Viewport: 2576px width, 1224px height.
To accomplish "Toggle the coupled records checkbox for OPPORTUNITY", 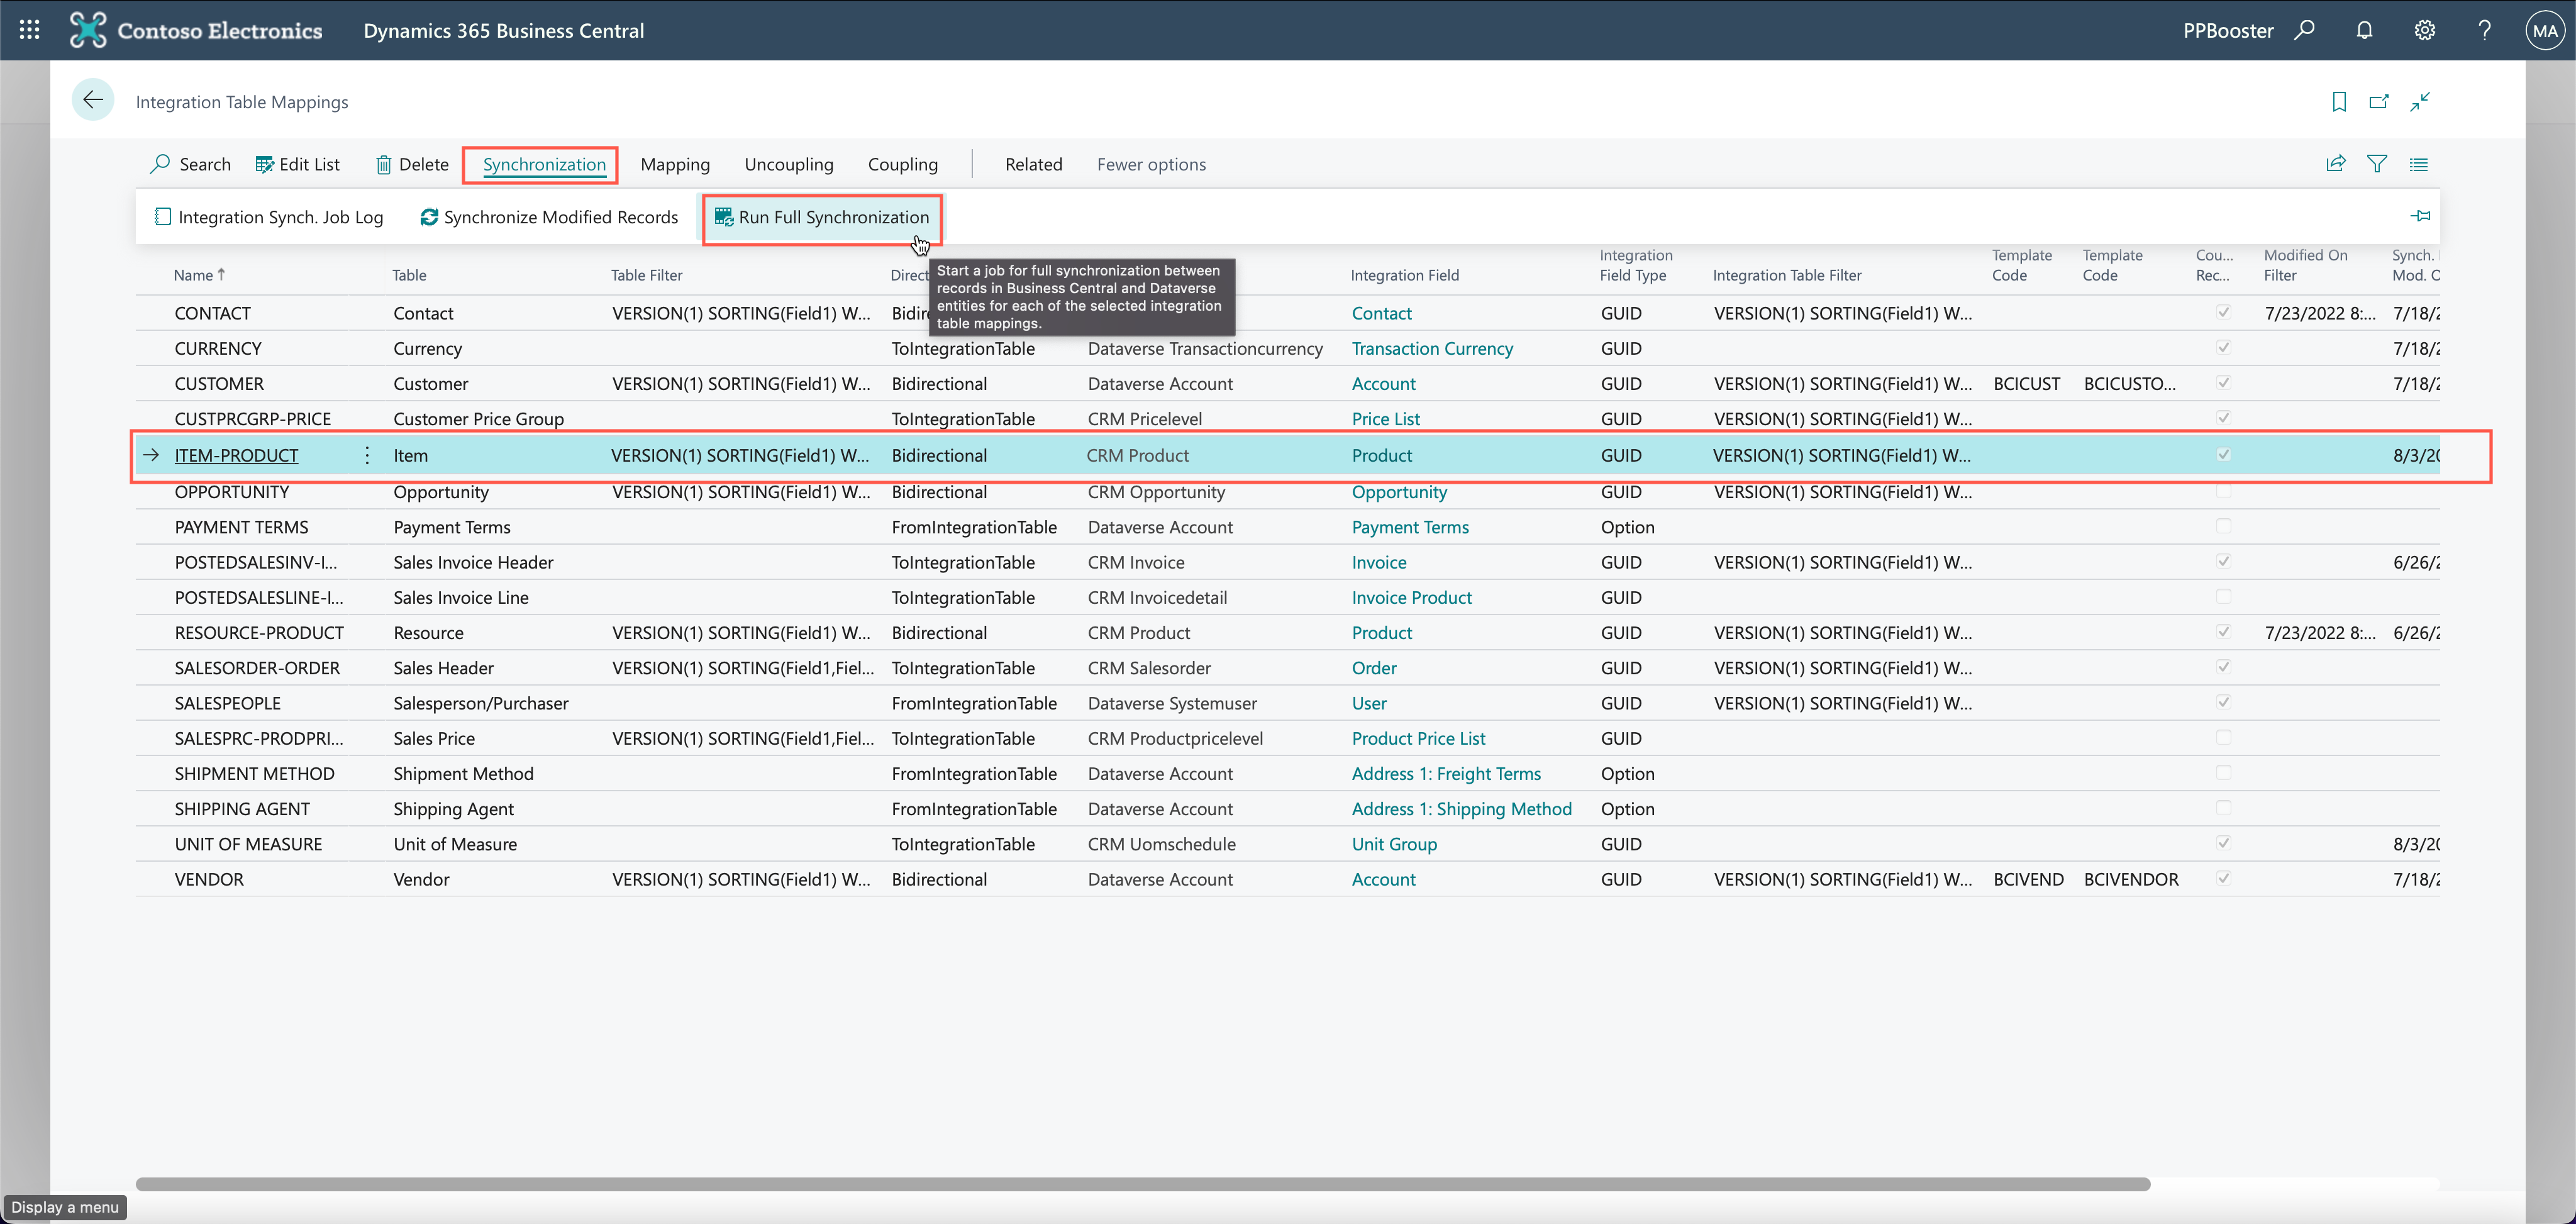I will pyautogui.click(x=2223, y=491).
